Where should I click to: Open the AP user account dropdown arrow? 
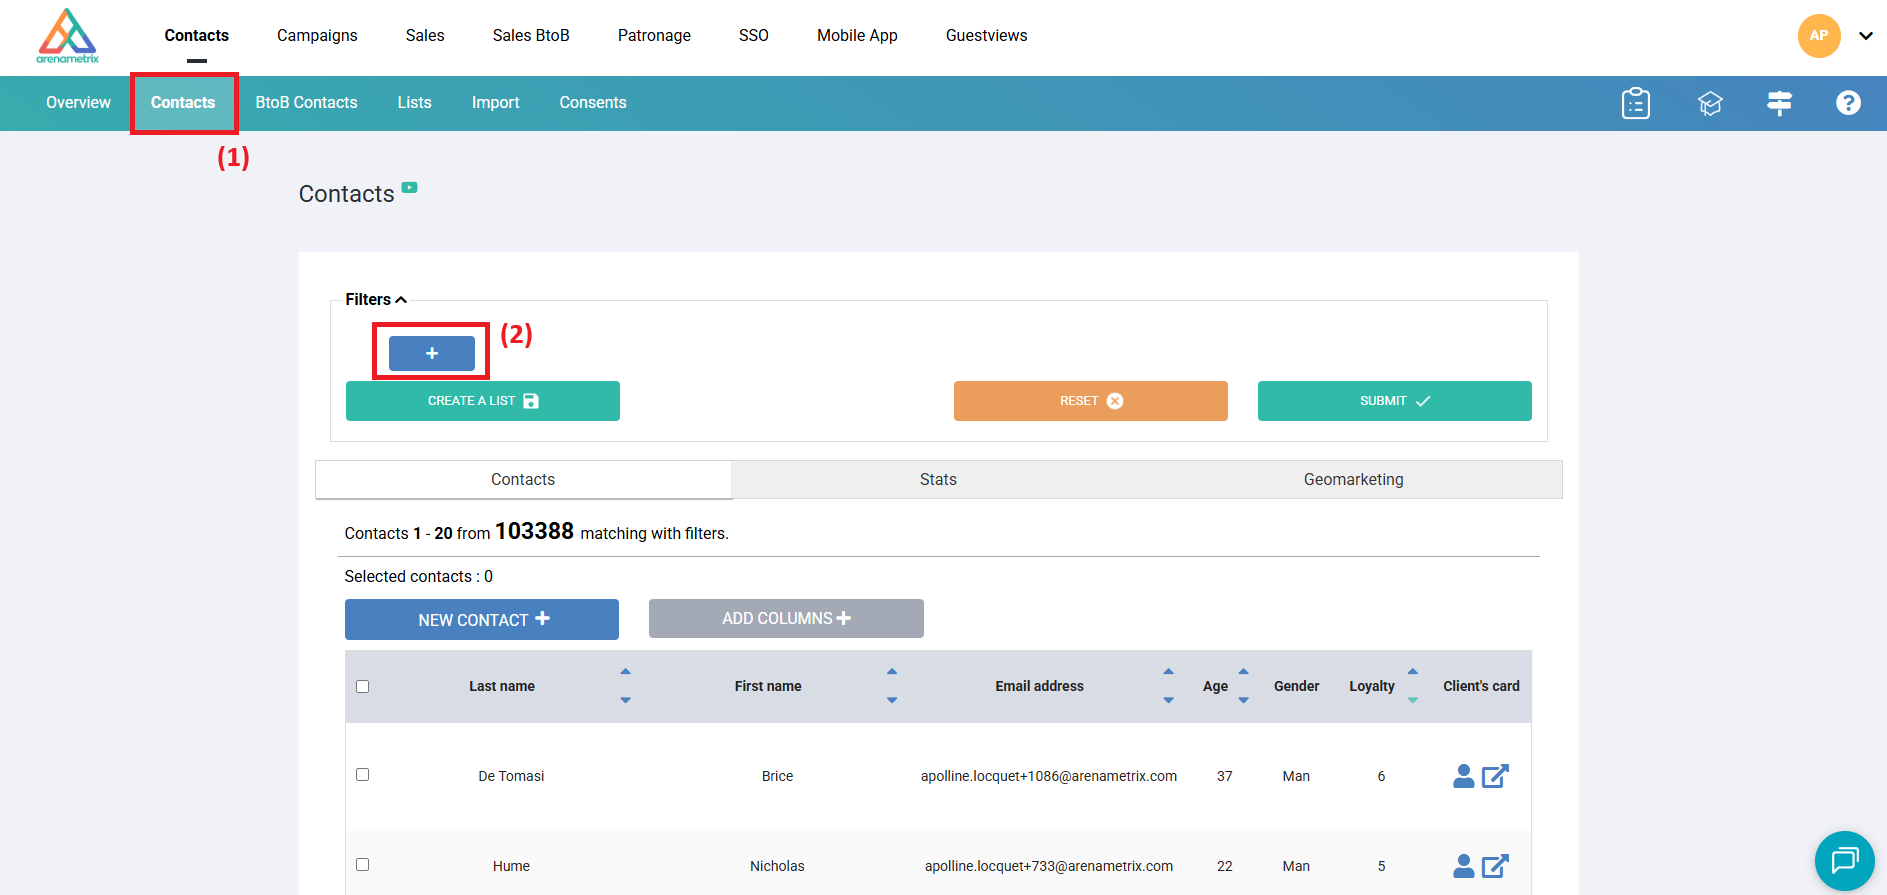1865,36
